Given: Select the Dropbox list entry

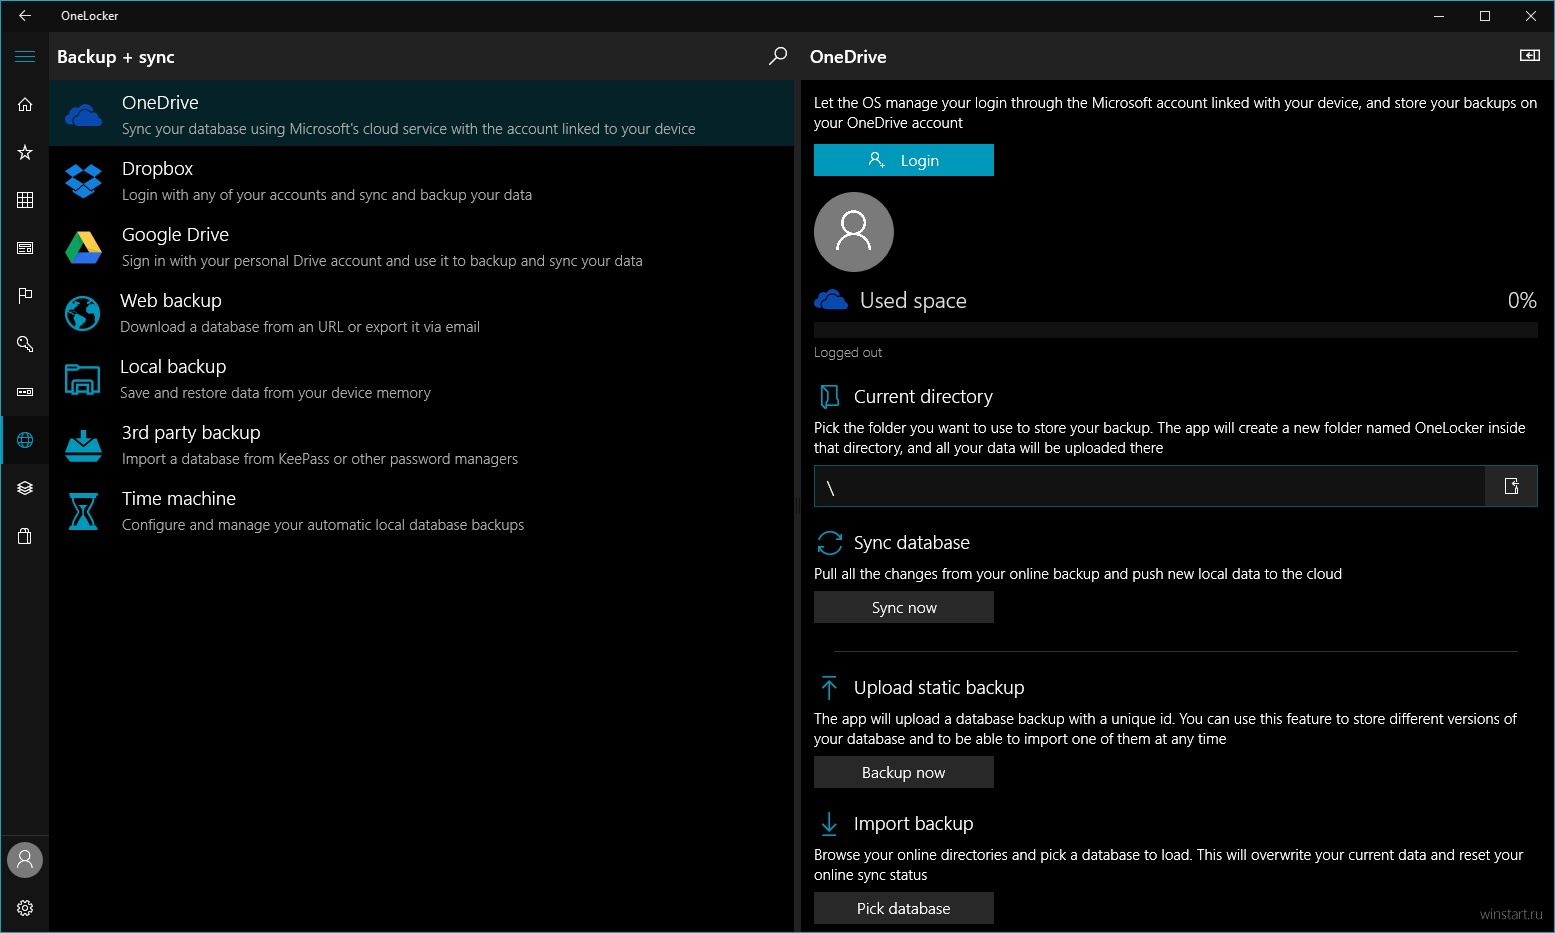Looking at the screenshot, I should point(422,180).
